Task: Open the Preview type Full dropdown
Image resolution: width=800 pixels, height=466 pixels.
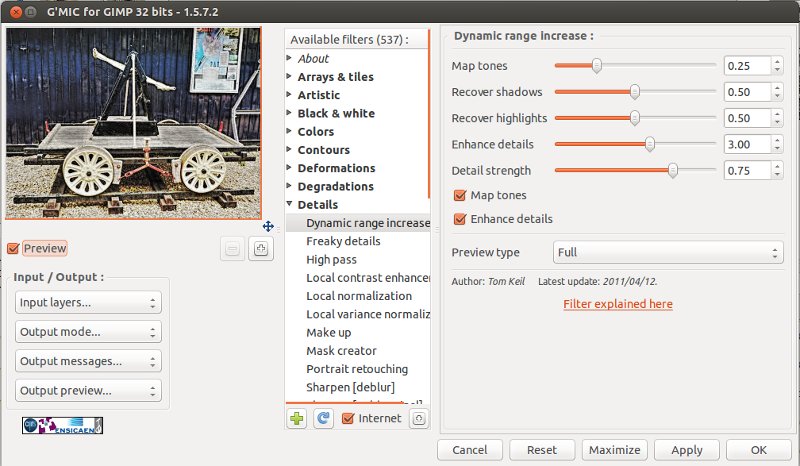Action: 668,252
